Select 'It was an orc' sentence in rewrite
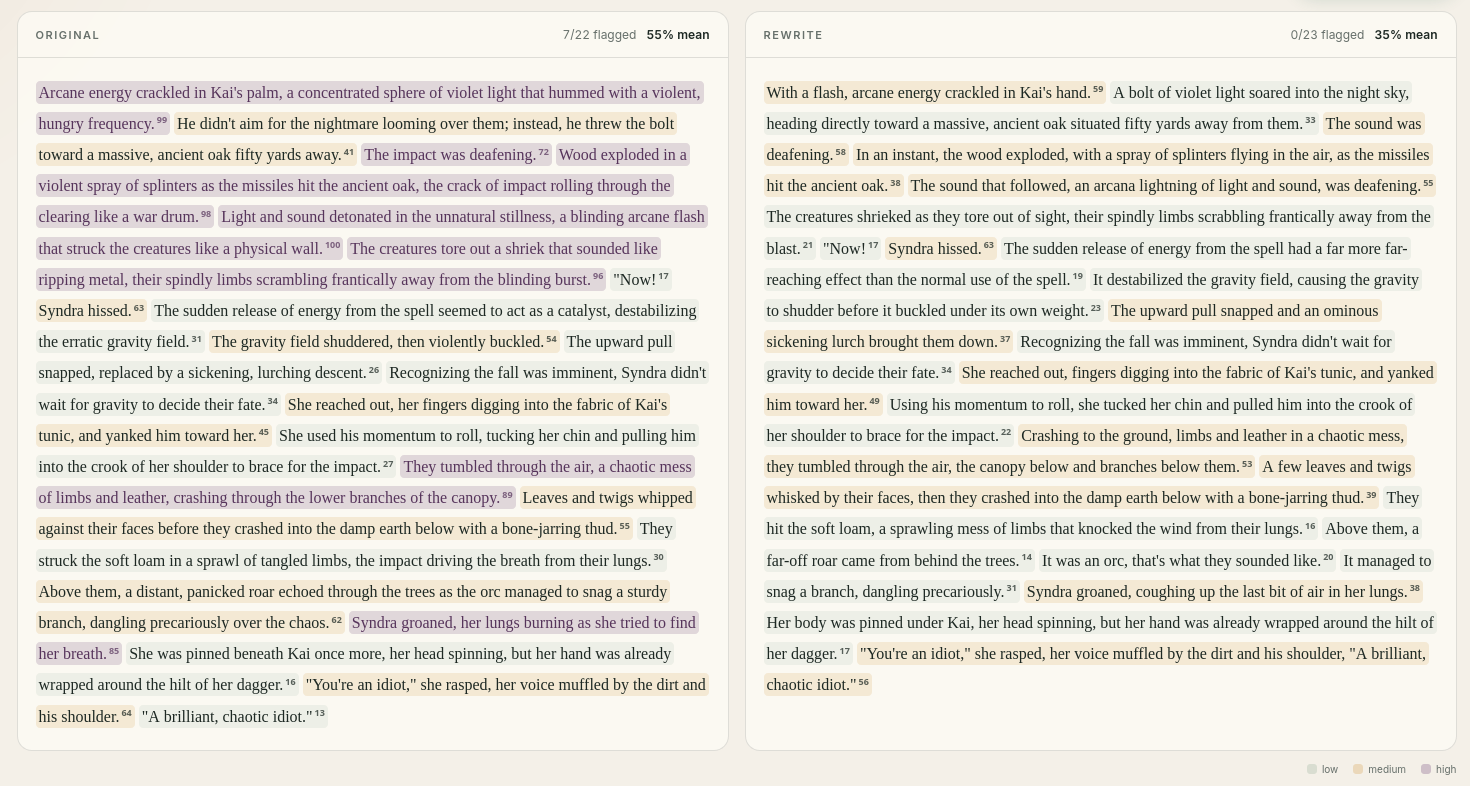This screenshot has width=1470, height=786. [1187, 560]
